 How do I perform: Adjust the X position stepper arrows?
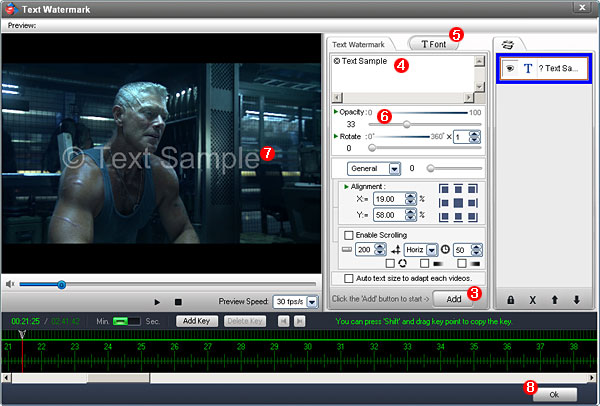(411, 199)
